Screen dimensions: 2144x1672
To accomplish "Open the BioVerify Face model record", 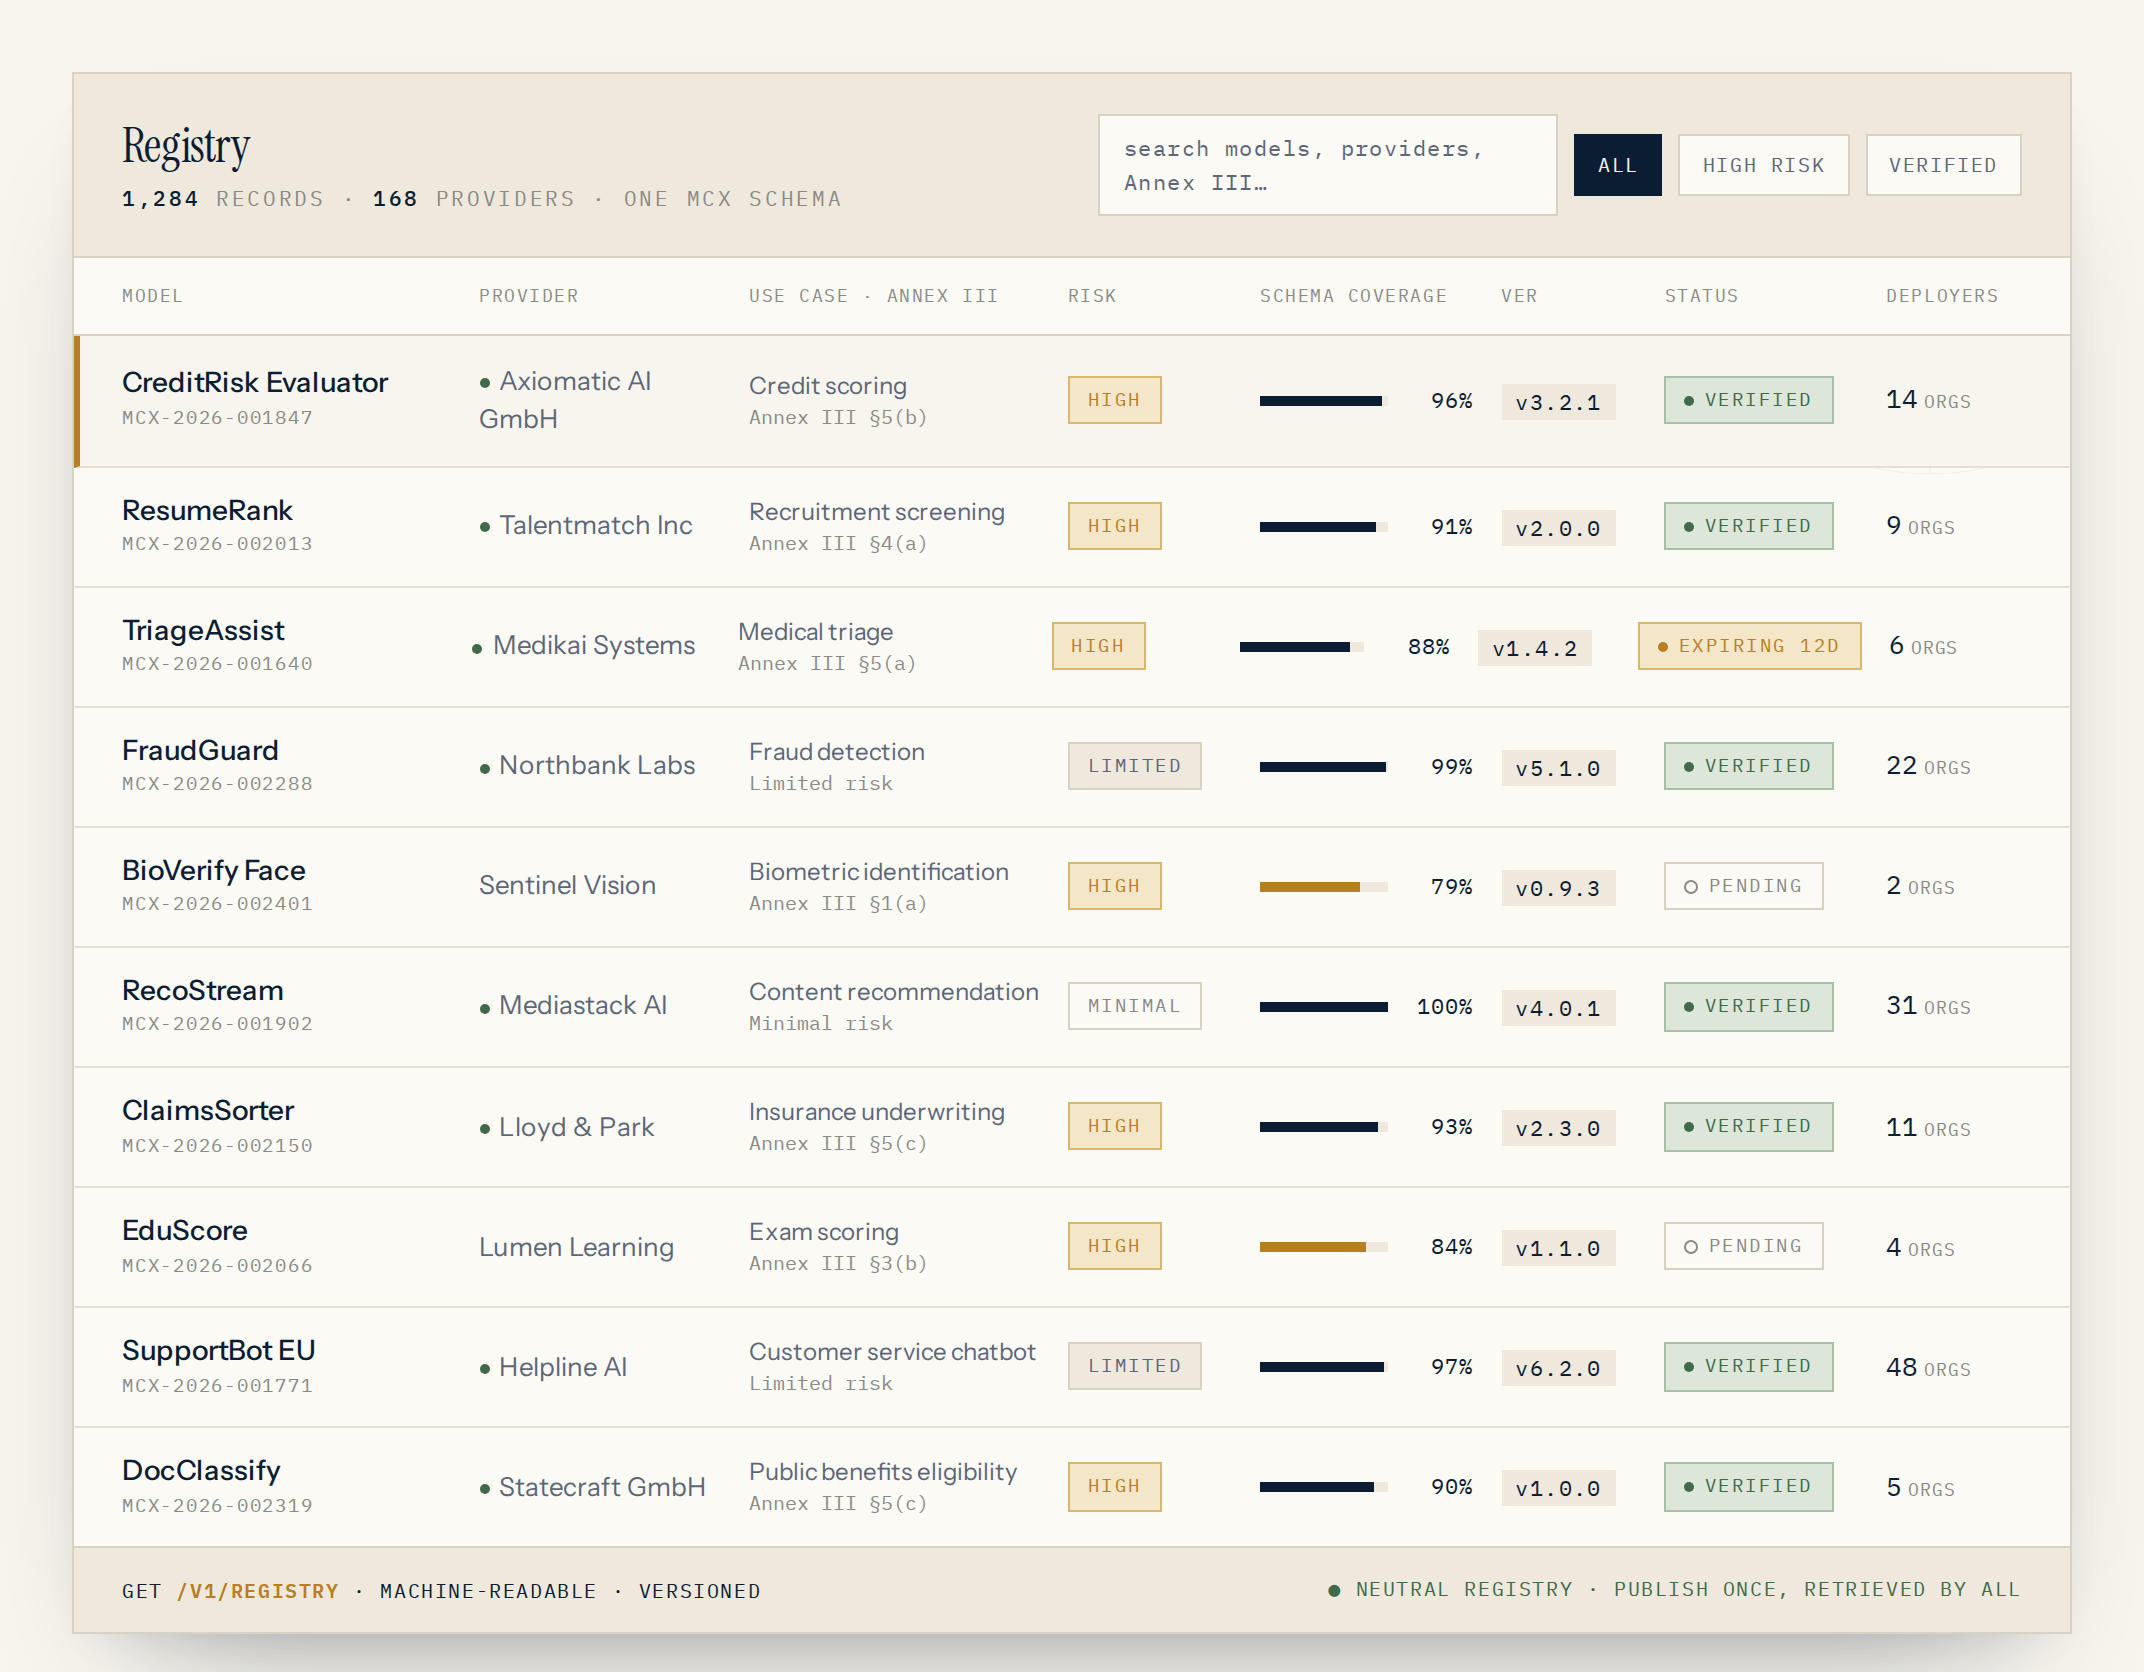I will [x=214, y=870].
